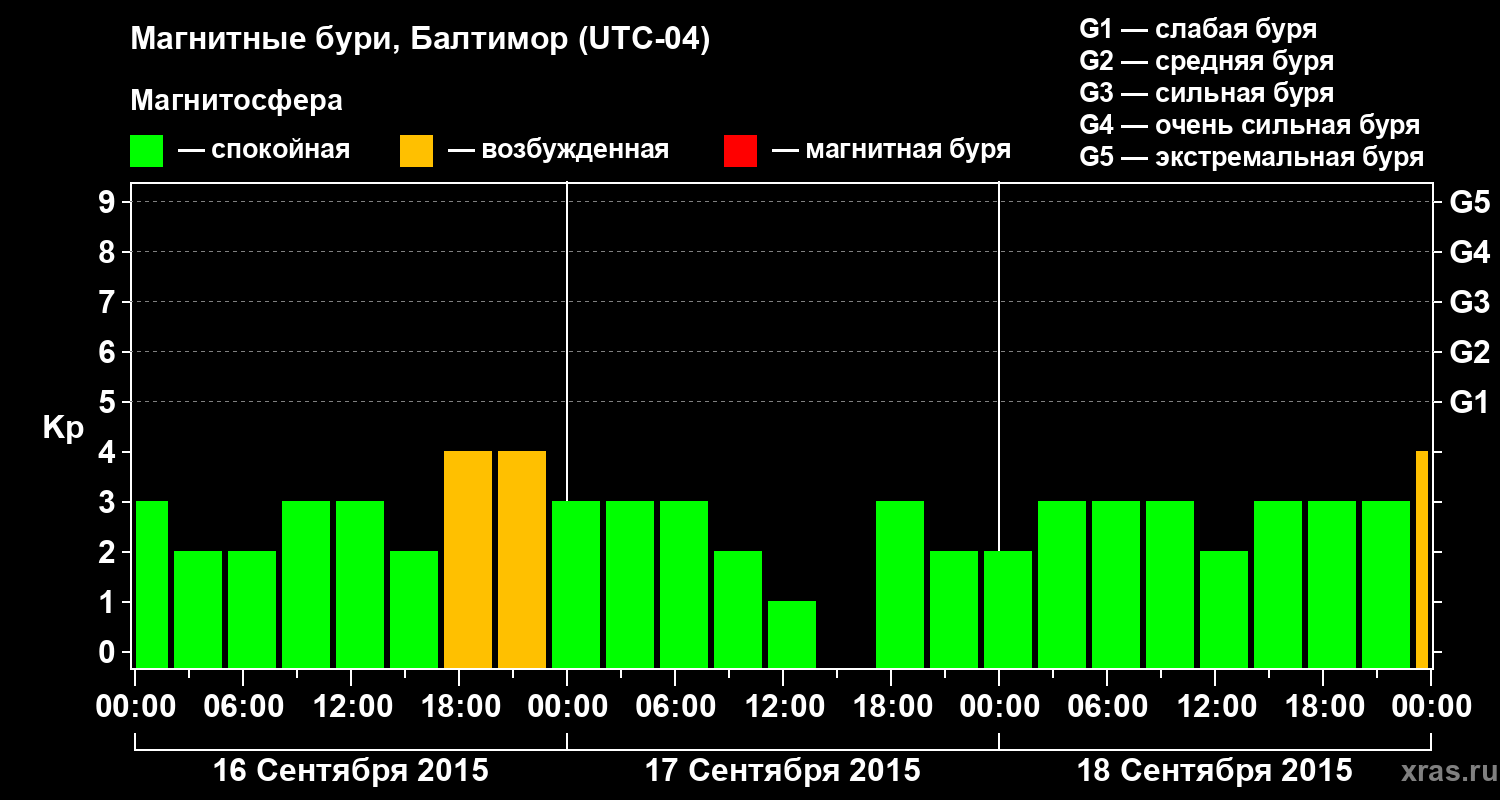
Task: Click the Kp 2 bar at 09:00 on 17 September
Action: point(738,610)
